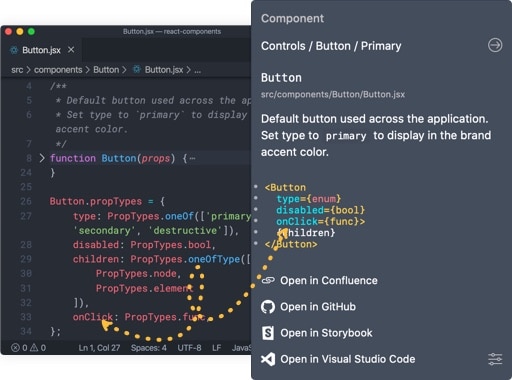
Task: Expand the breadcrumb ellipsis after Button.jsx
Action: pyautogui.click(x=198, y=70)
